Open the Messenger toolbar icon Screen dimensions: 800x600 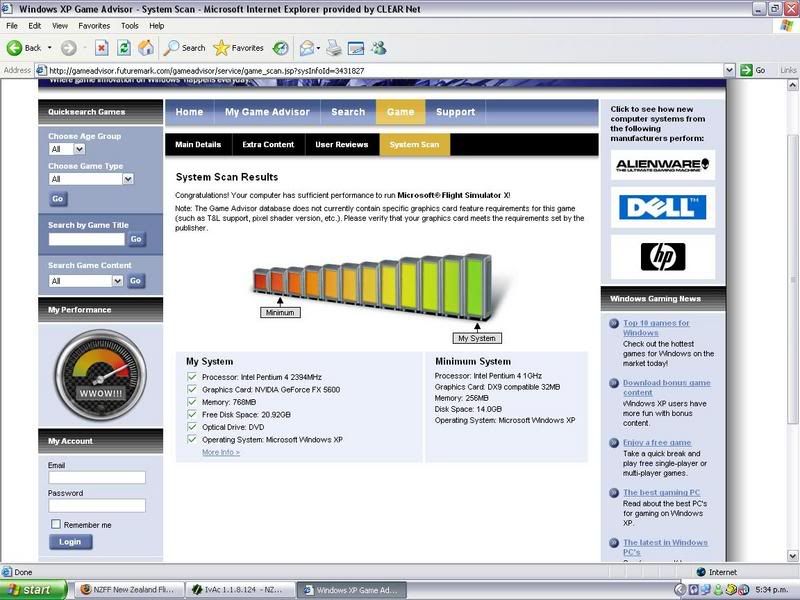coord(378,48)
